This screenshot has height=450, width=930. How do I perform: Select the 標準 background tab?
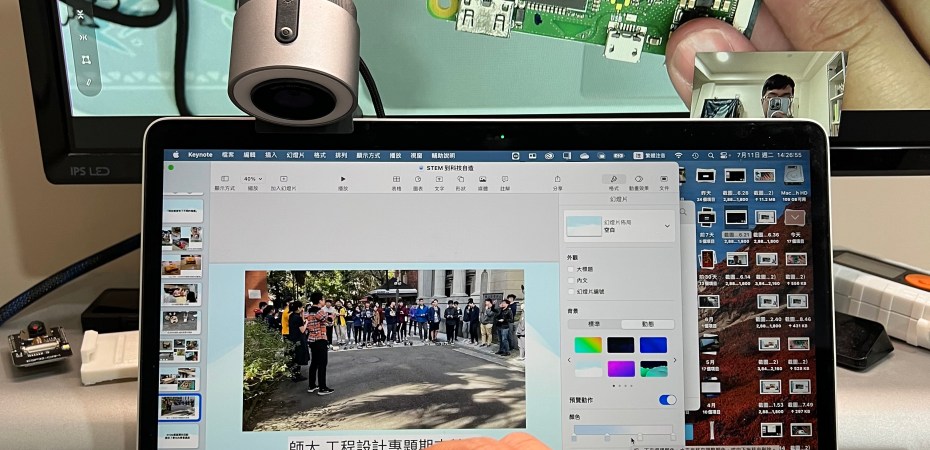[594, 324]
